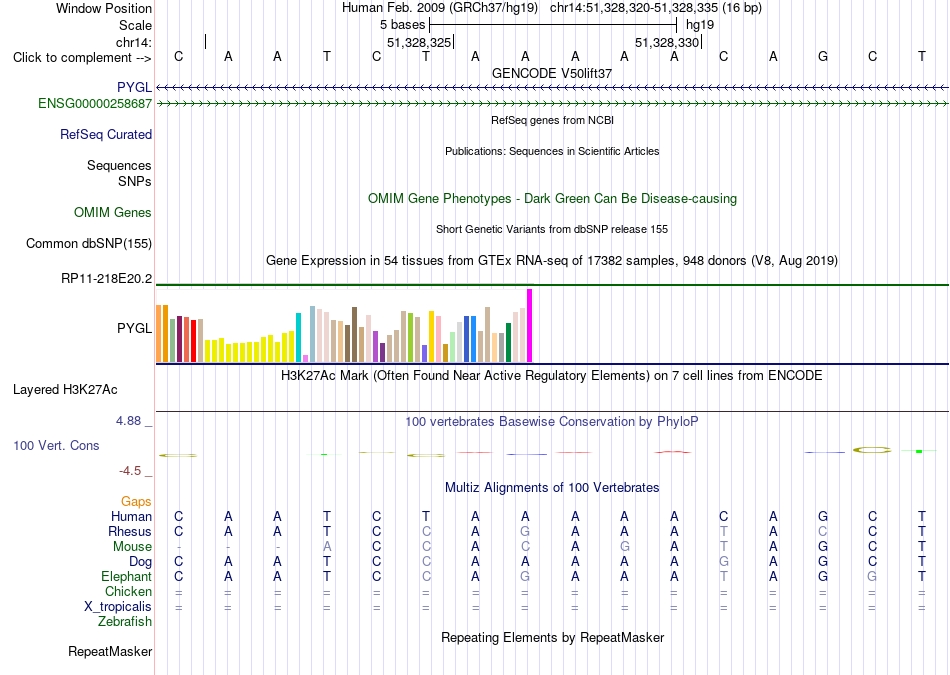Click the GENCODE V50lift37 track title

point(552,73)
